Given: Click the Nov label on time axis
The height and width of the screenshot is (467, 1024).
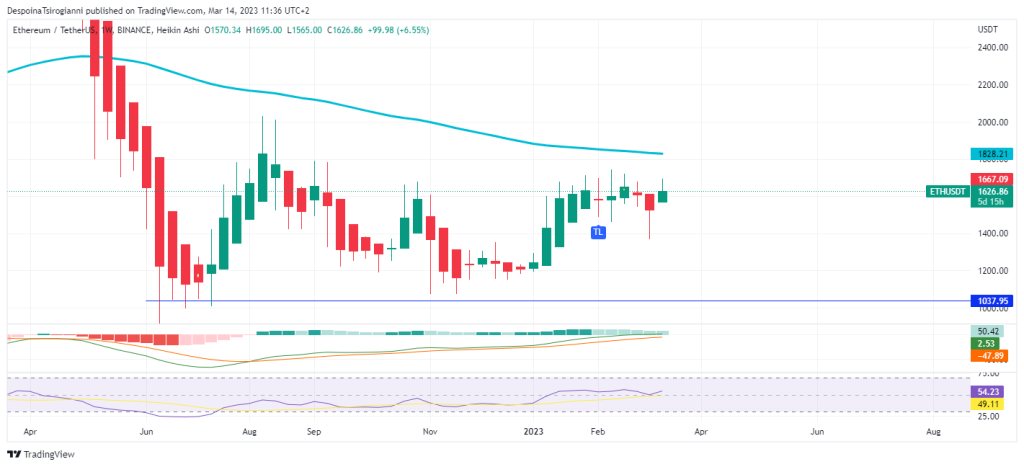Looking at the screenshot, I should tap(430, 432).
